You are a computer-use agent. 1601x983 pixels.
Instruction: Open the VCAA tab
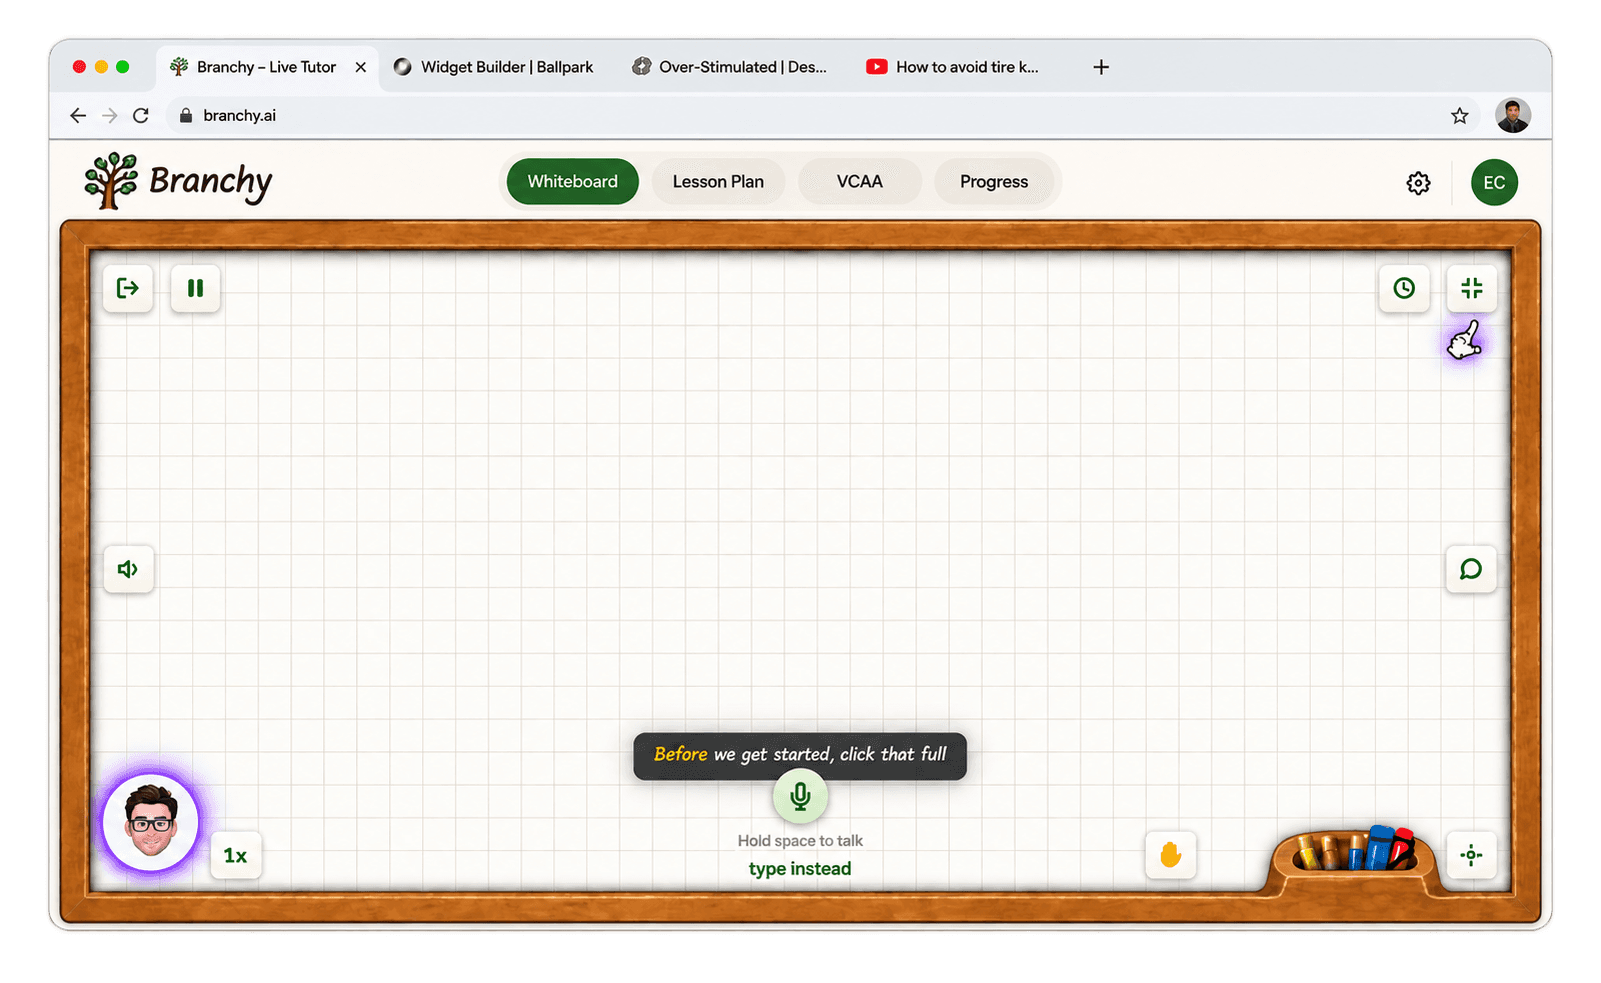point(860,182)
